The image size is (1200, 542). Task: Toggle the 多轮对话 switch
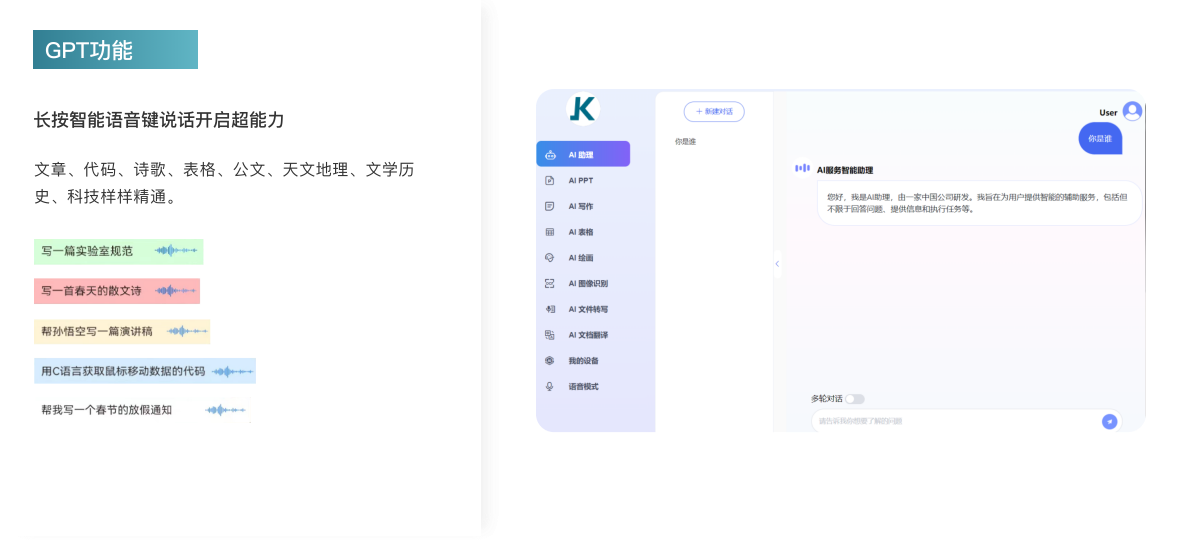(x=854, y=399)
